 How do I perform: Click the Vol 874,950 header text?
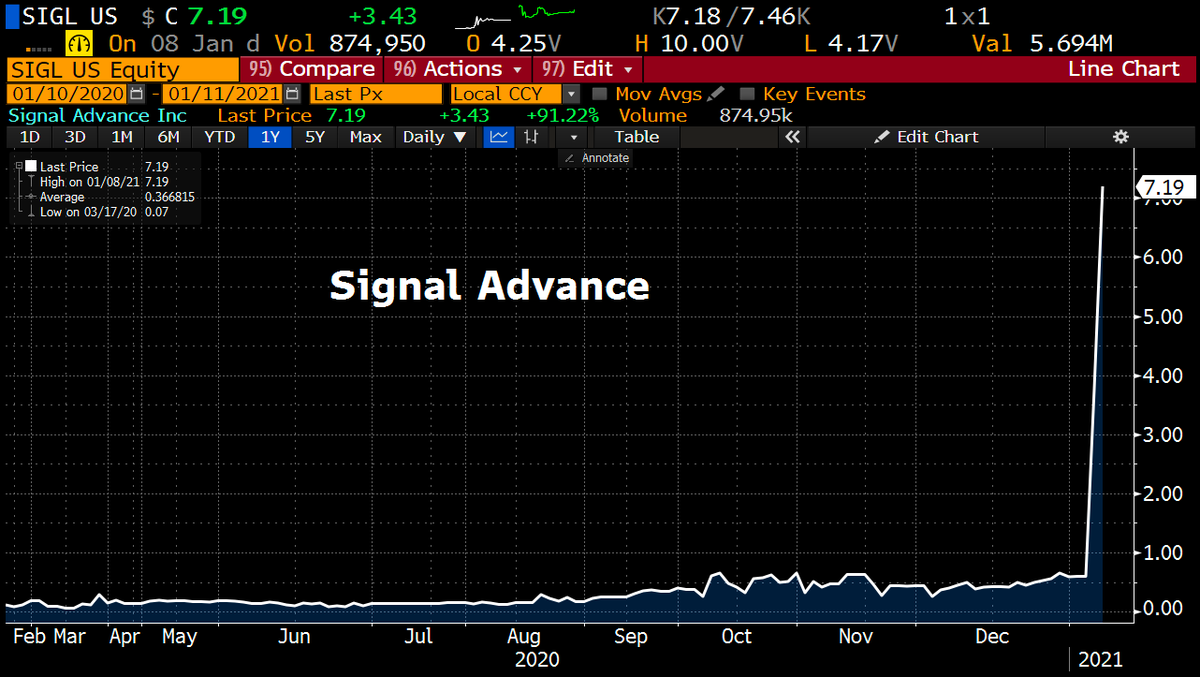pyautogui.click(x=351, y=44)
